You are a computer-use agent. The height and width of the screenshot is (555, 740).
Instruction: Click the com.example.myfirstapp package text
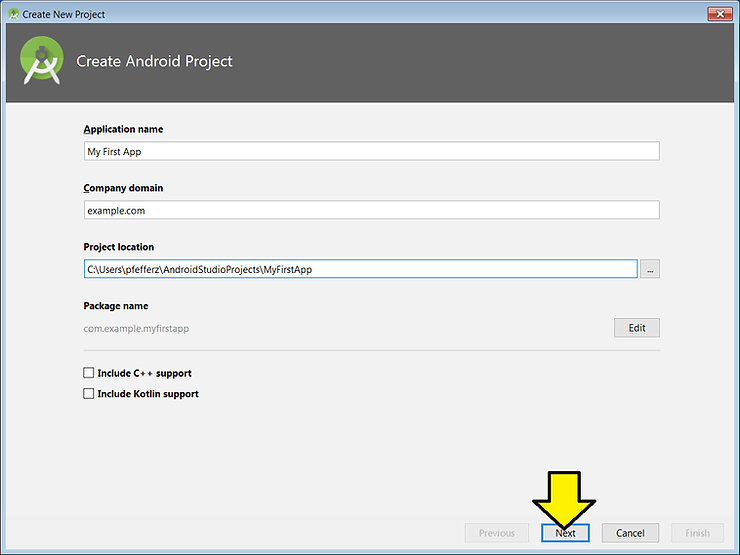tap(135, 328)
